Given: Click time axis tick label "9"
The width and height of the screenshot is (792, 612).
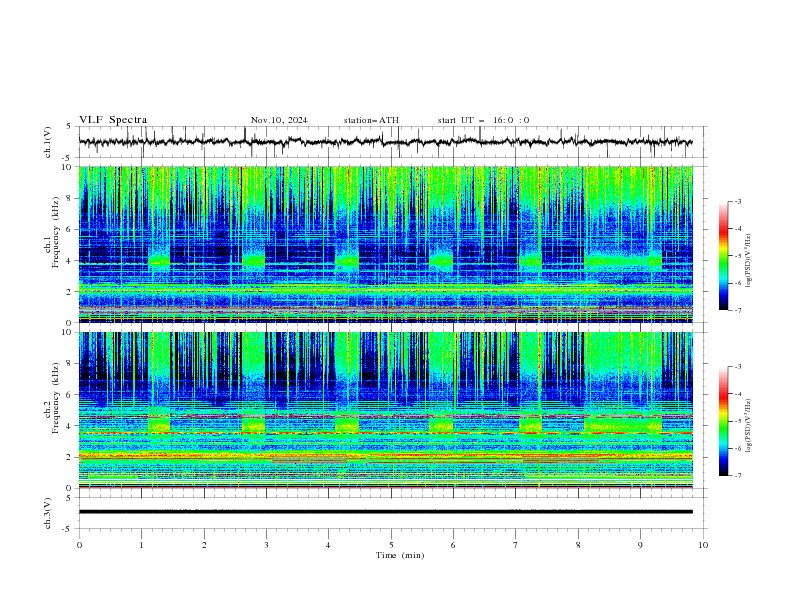Looking at the screenshot, I should coord(640,545).
